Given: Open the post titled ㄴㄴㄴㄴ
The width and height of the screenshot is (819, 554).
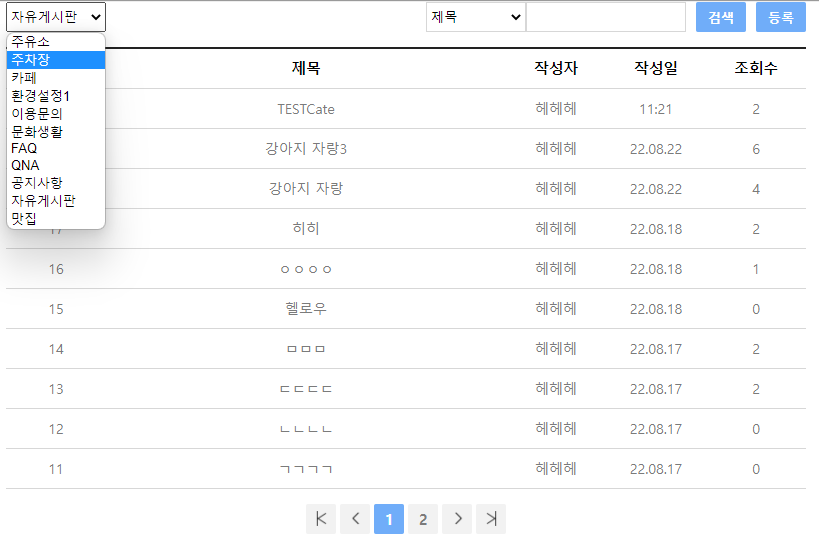Looking at the screenshot, I should [306, 429].
